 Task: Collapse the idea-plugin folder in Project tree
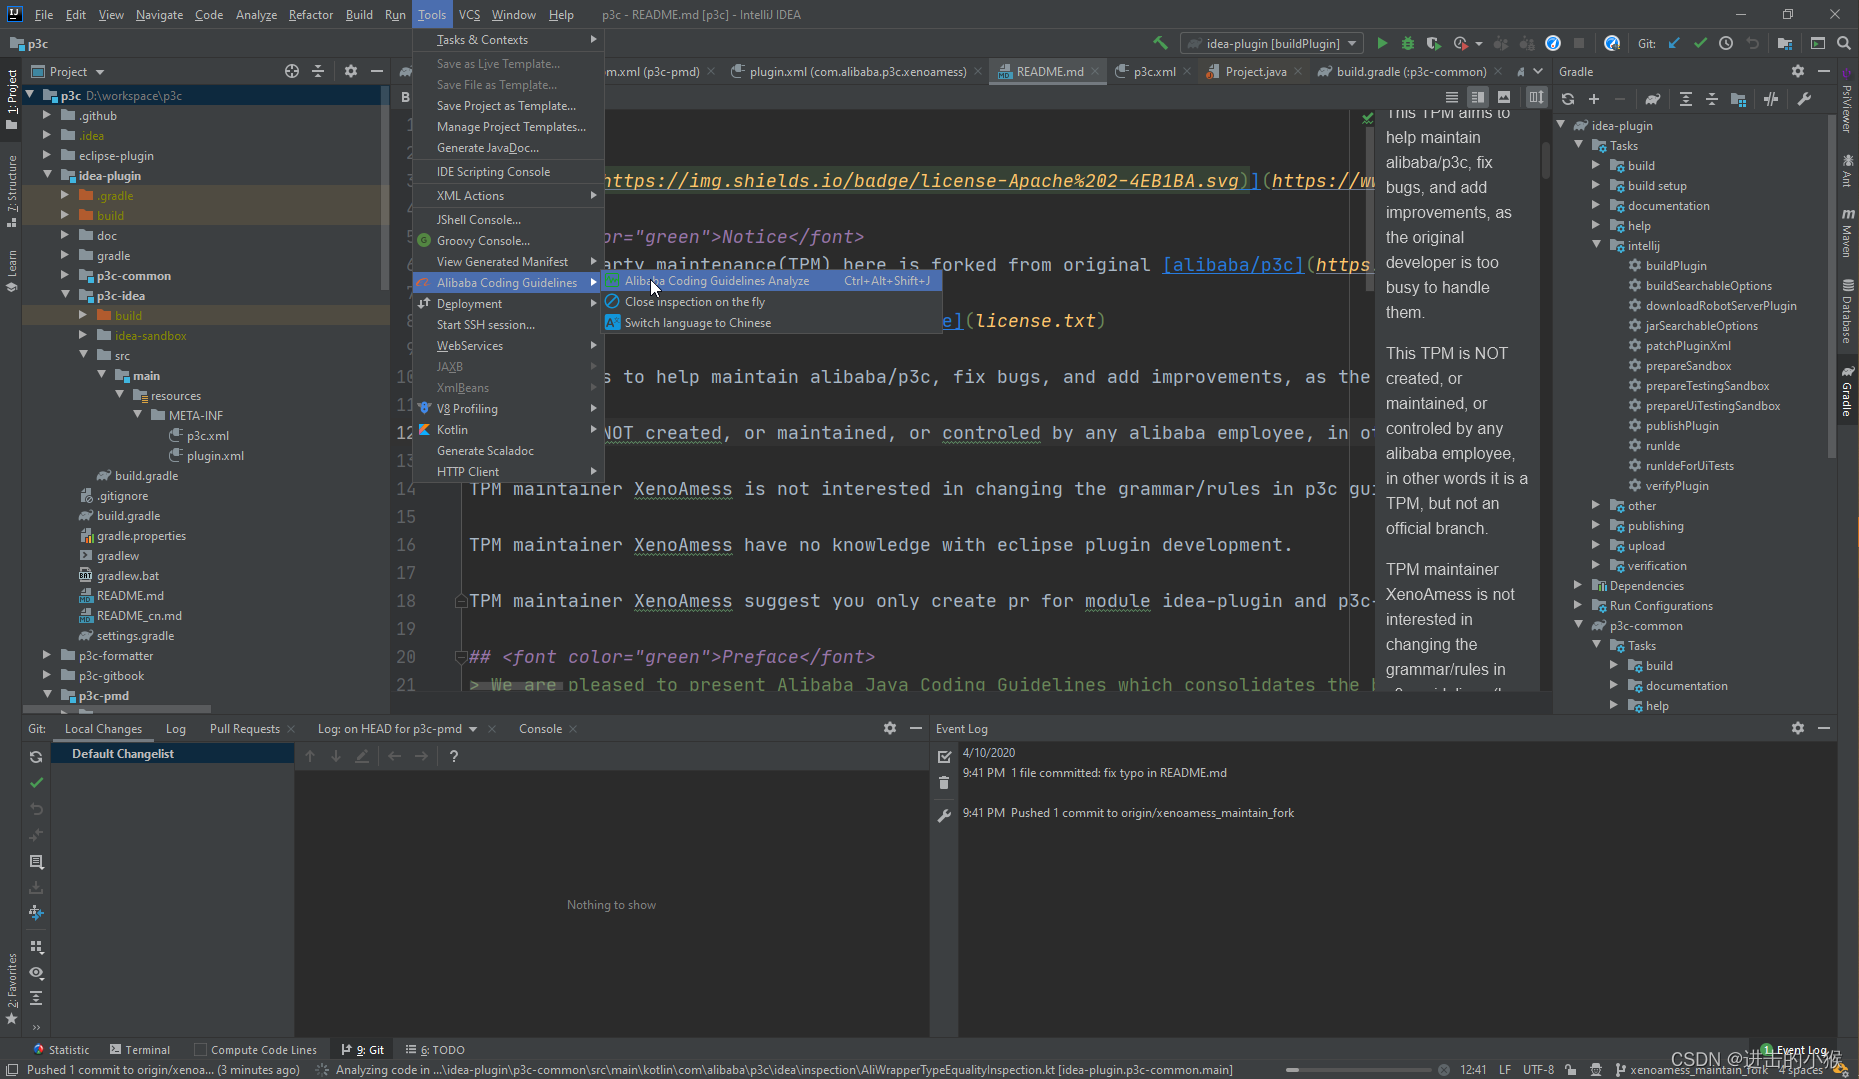pos(47,175)
